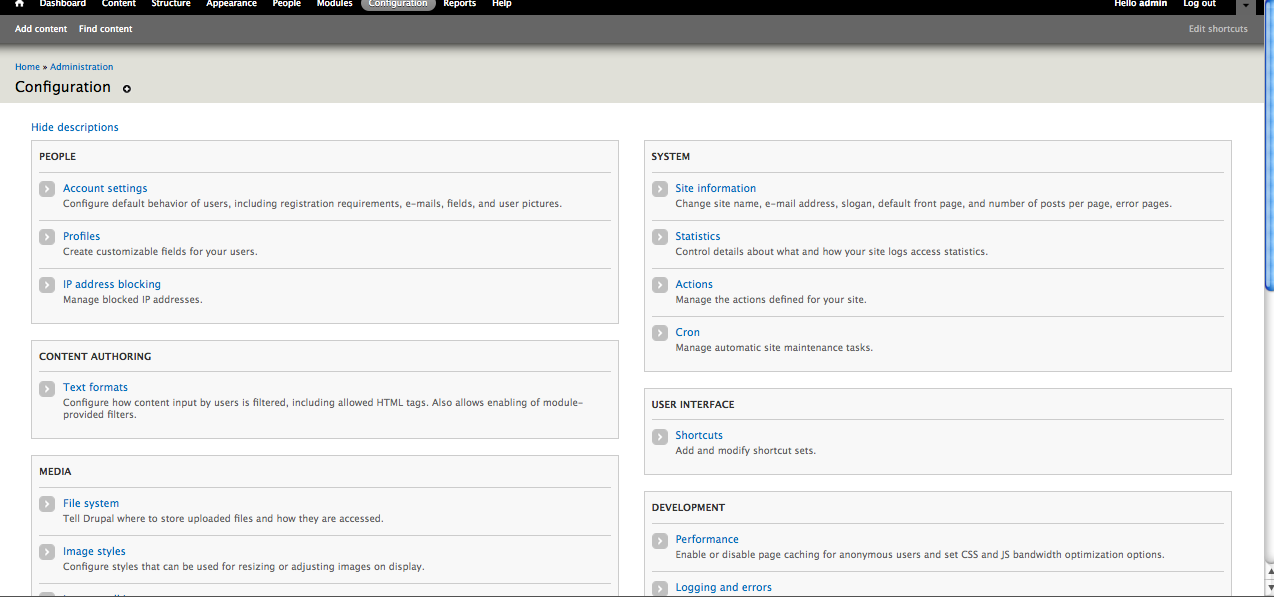Click the arrow icon next to Actions
The image size is (1274, 597).
point(659,284)
